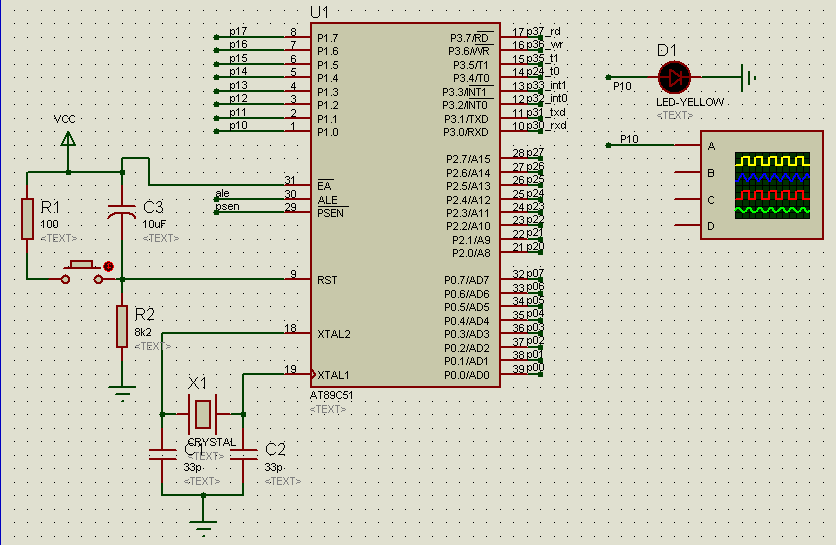836x545 pixels.
Task: Select resistor R2 body
Action: tap(122, 326)
